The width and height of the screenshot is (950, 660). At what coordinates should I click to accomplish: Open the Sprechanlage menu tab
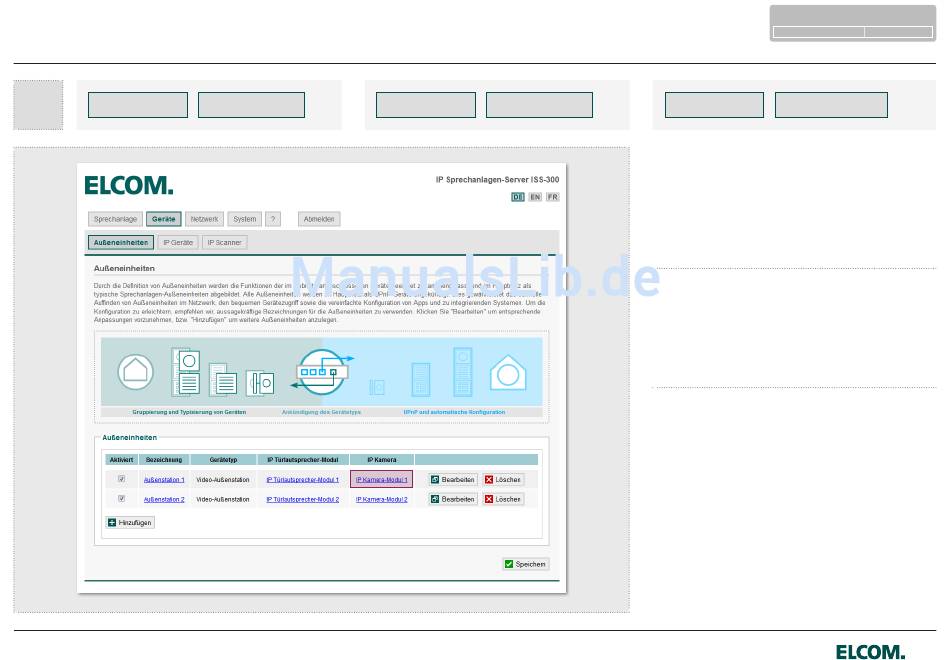(115, 219)
